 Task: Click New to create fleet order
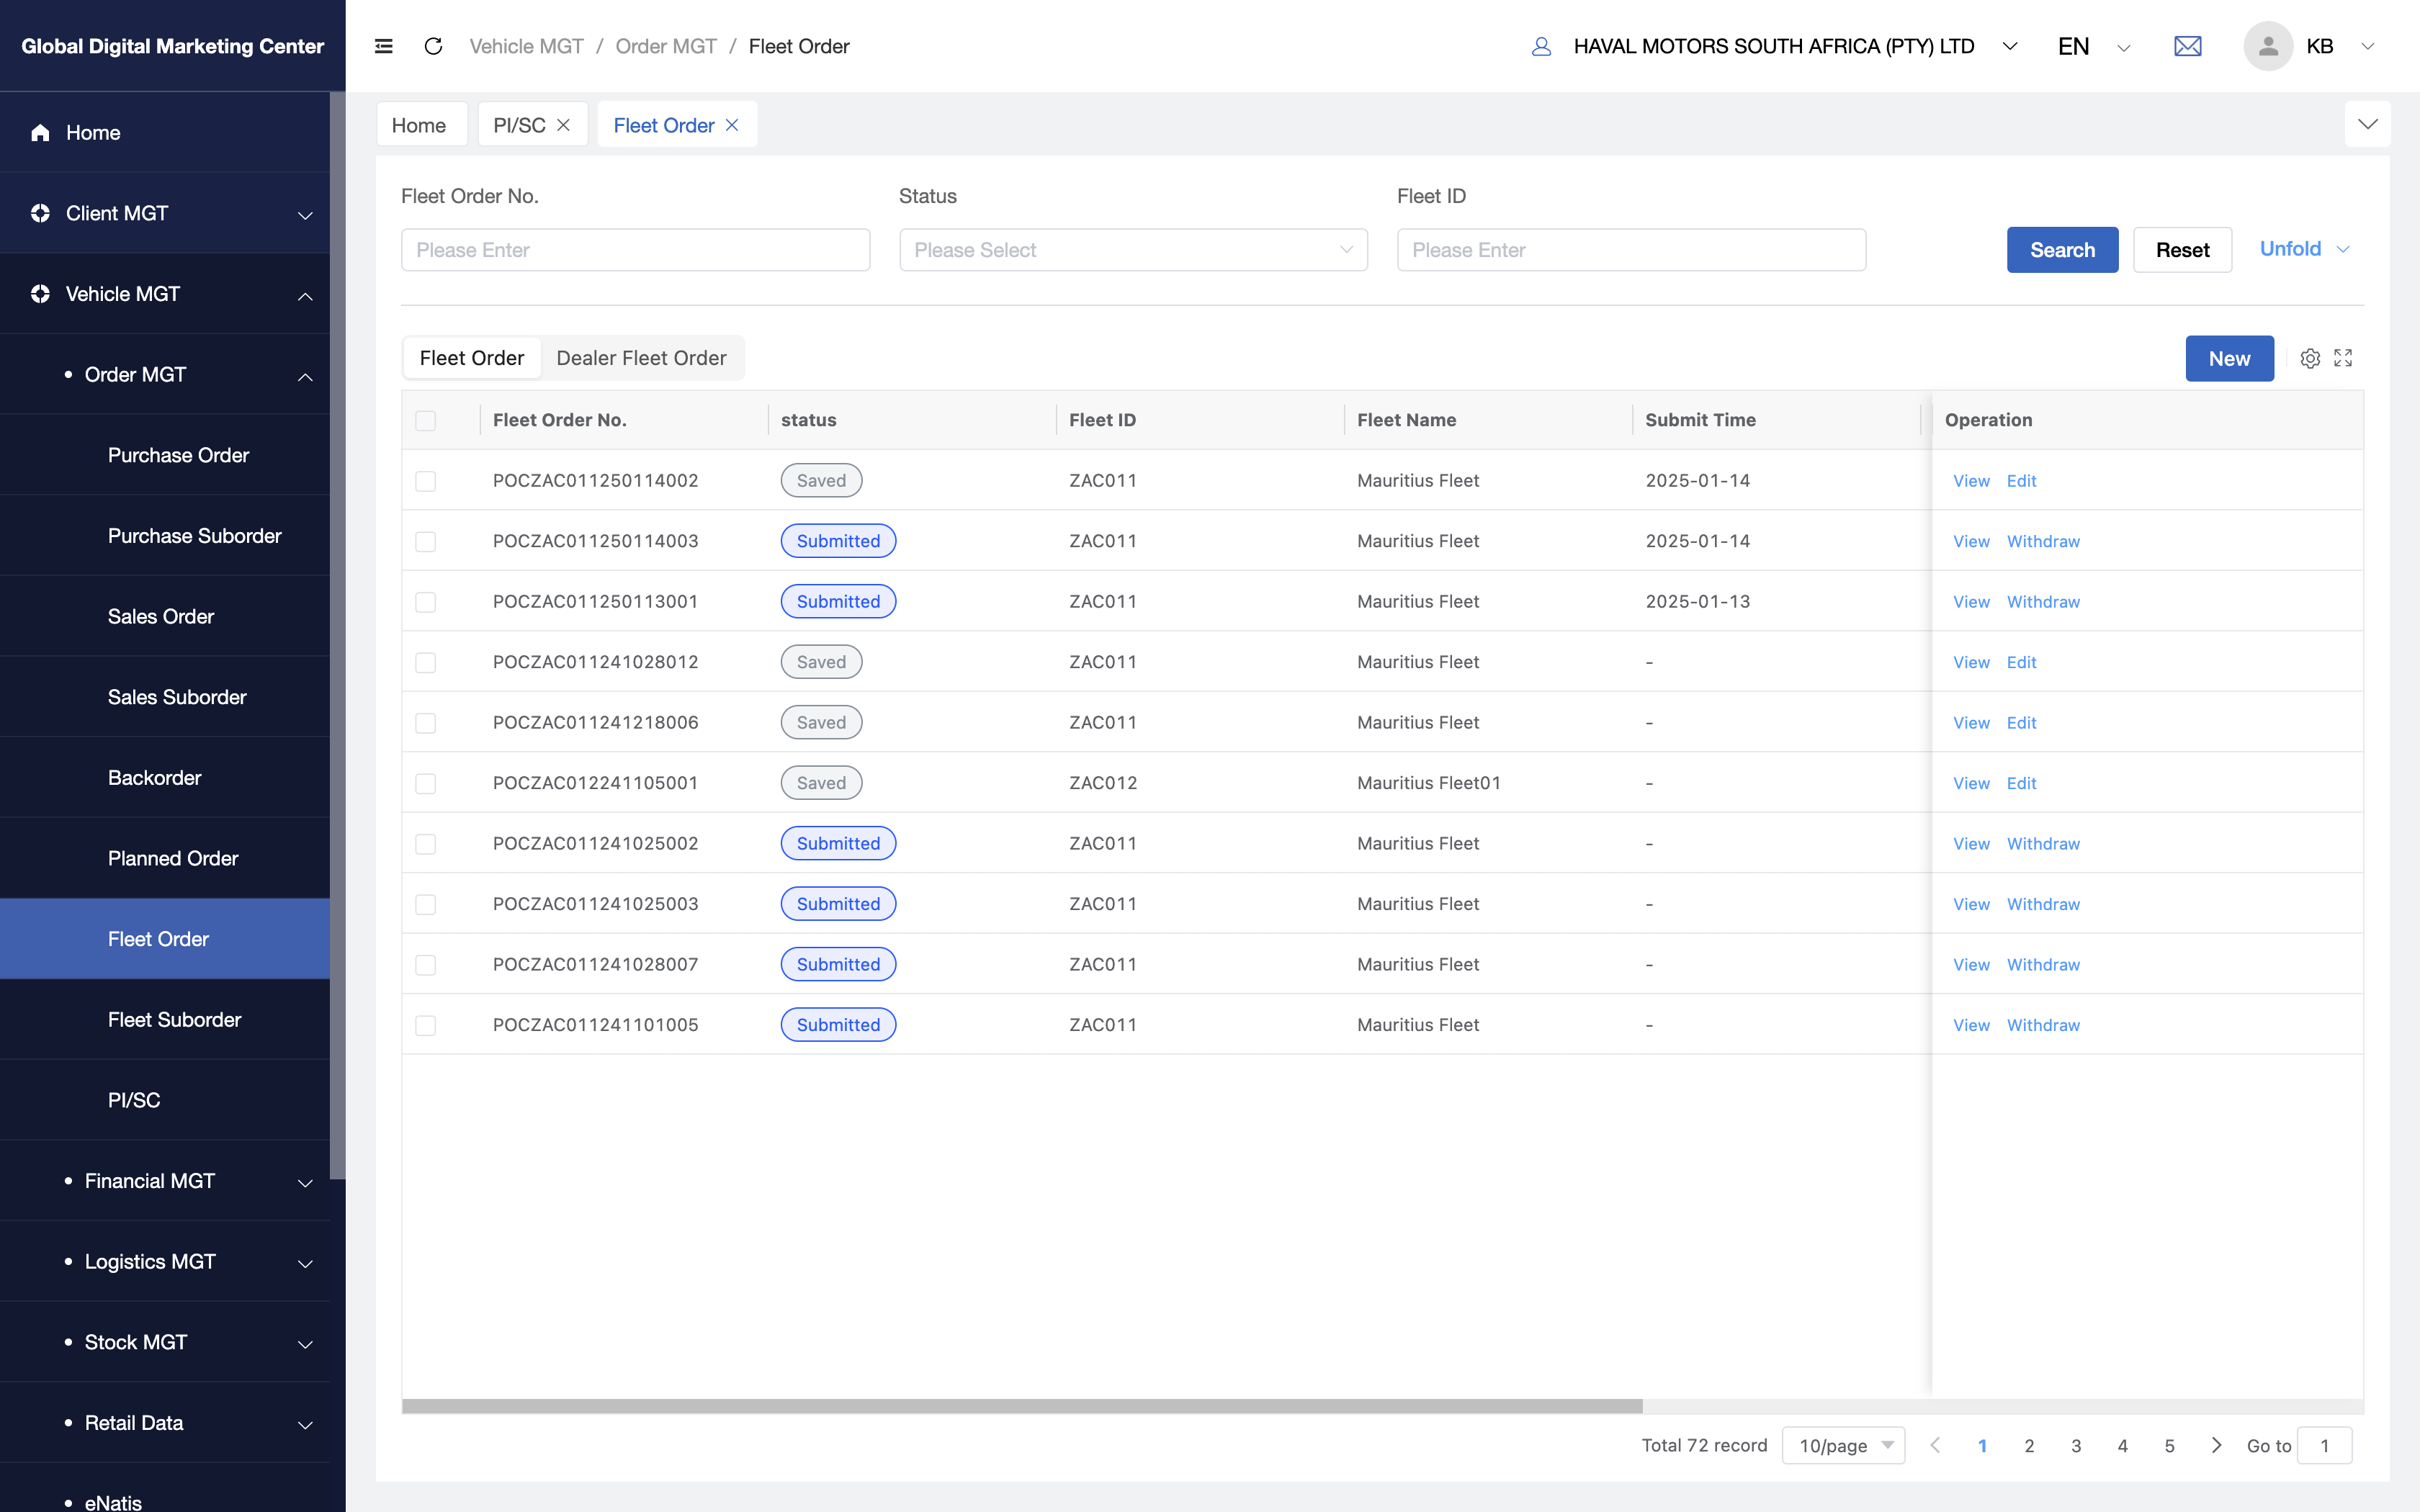(2229, 358)
